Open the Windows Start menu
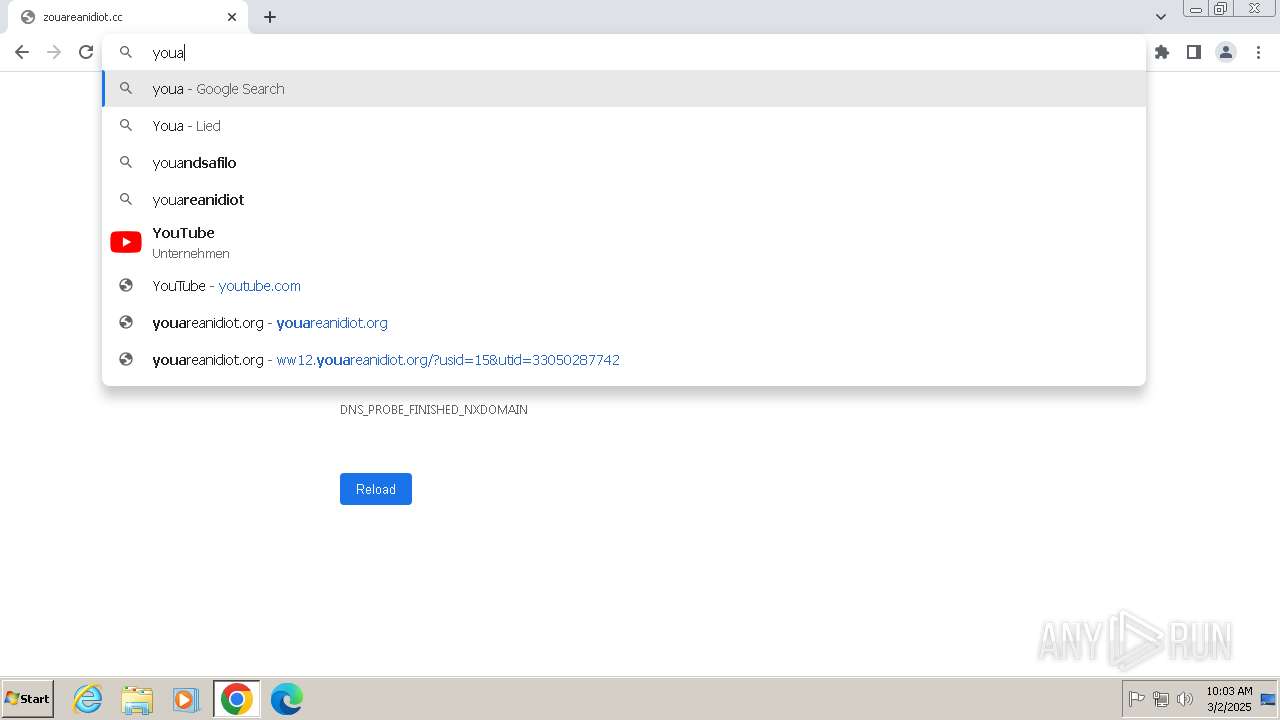Viewport: 1280px width, 720px height. tap(28, 699)
